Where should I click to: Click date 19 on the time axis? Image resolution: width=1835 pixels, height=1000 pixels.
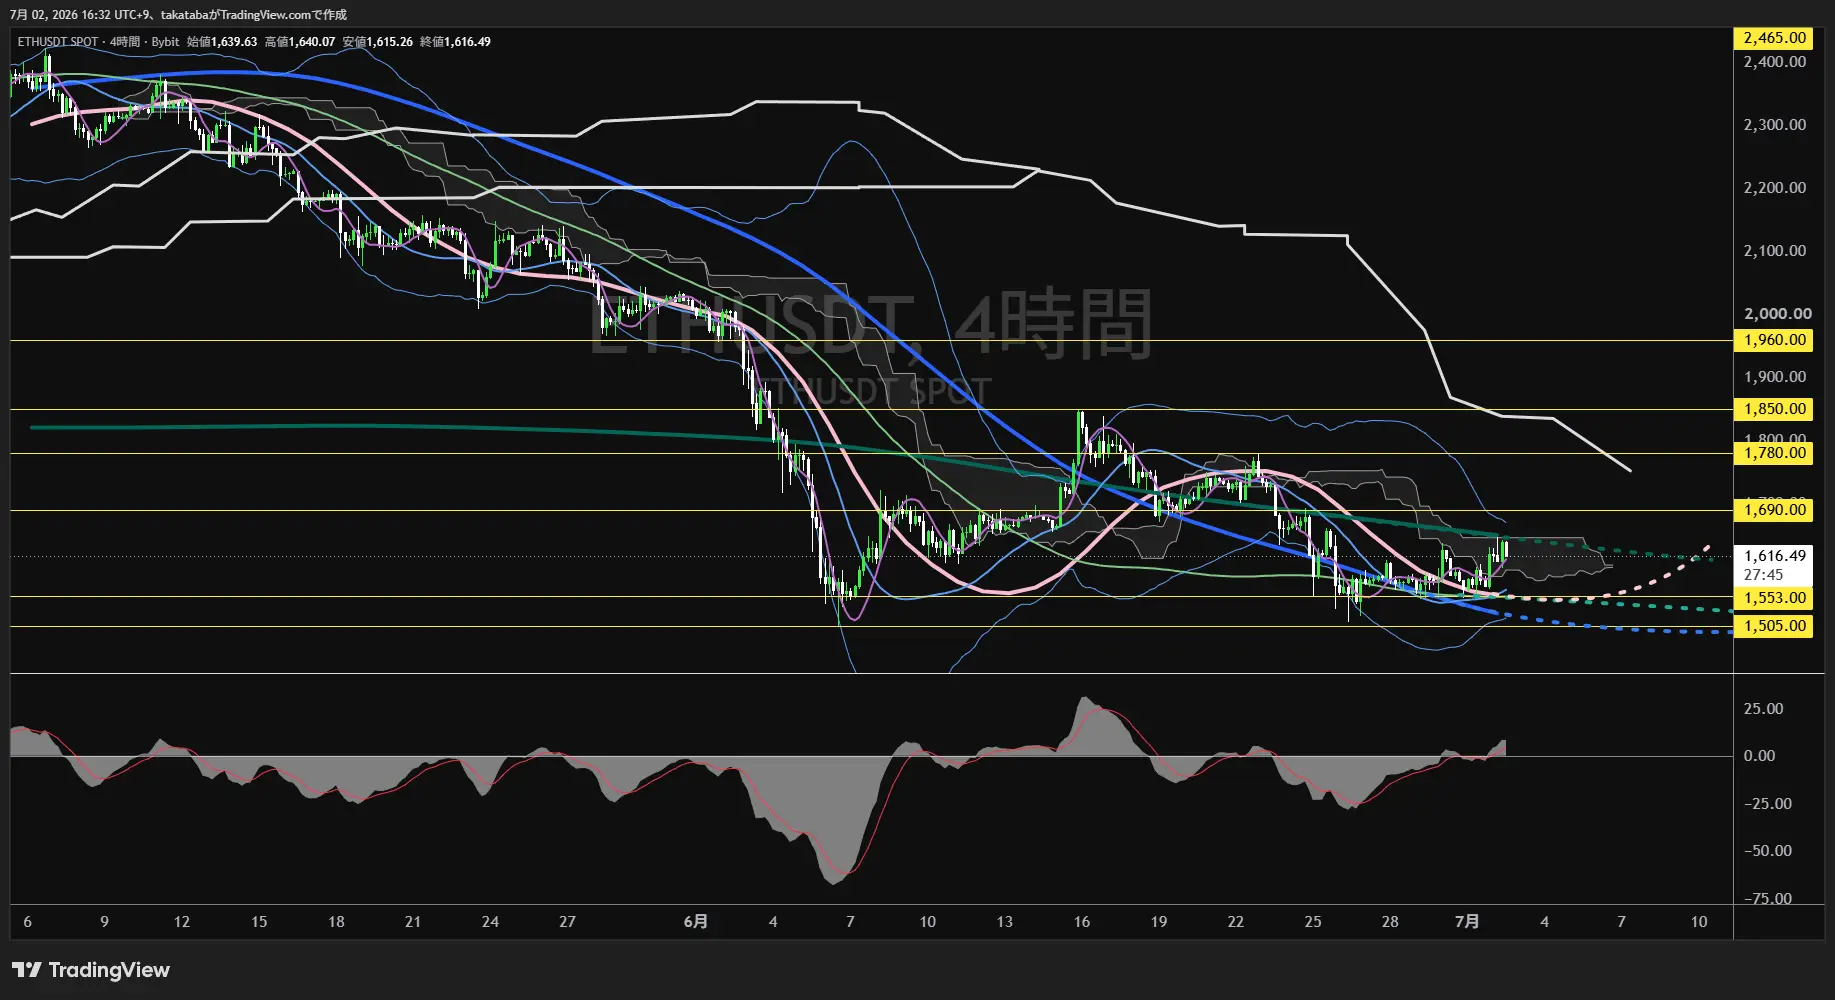(x=1159, y=922)
